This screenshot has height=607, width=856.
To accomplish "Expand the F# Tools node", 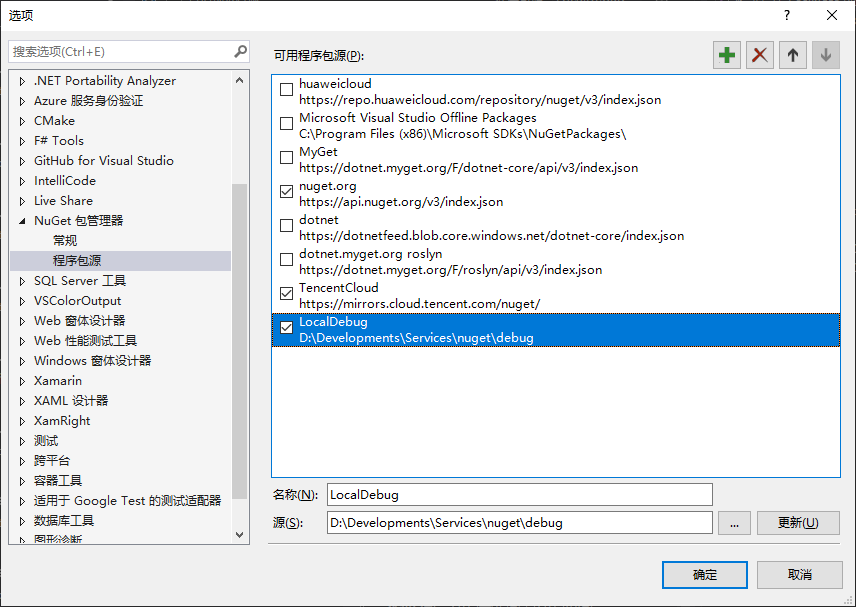I will pos(22,141).
